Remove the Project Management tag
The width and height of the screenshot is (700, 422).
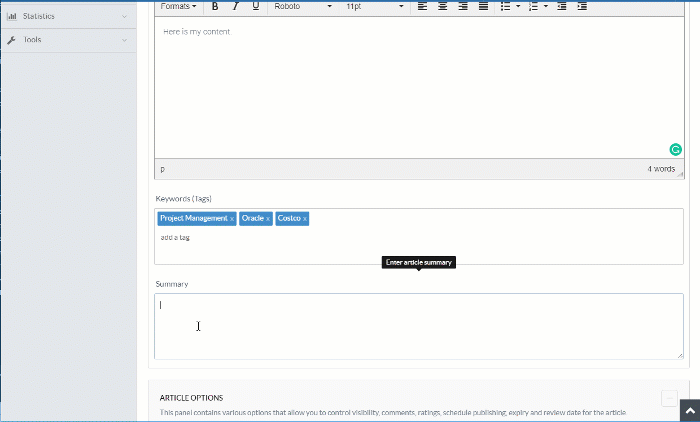click(x=232, y=219)
